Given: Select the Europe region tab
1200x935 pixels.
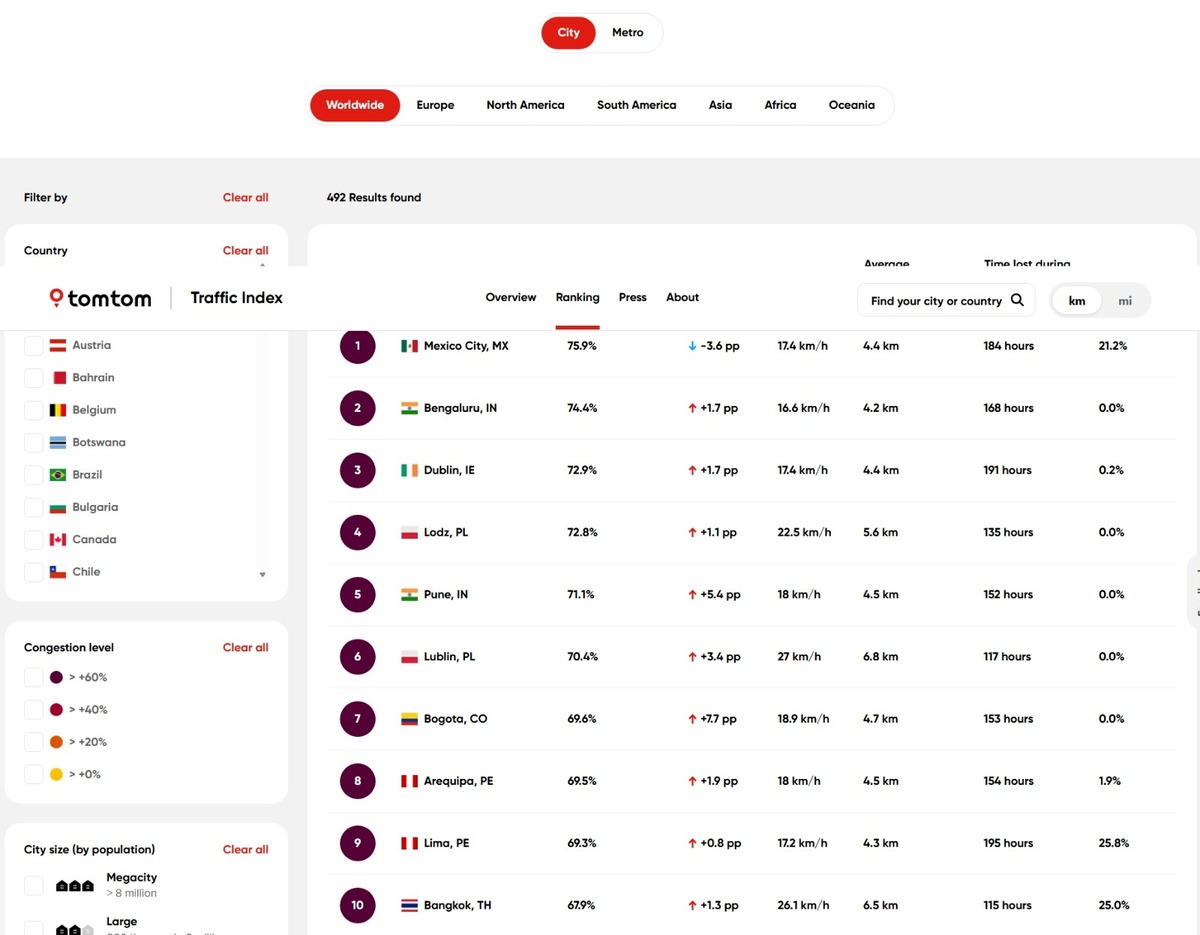Looking at the screenshot, I should pyautogui.click(x=435, y=105).
